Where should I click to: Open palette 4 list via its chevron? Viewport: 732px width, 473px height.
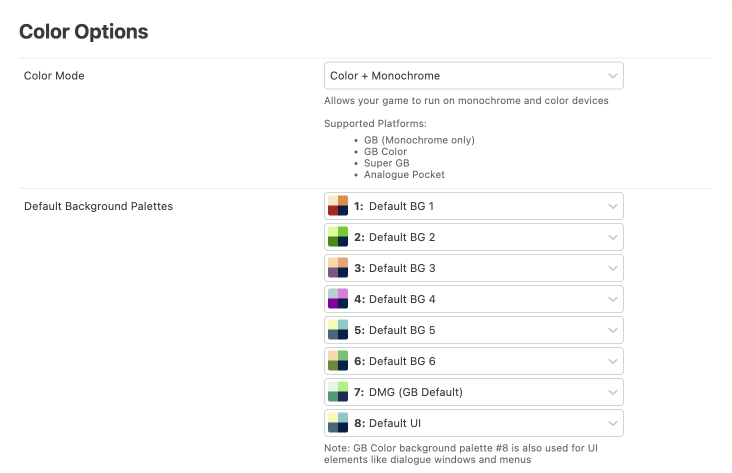612,299
